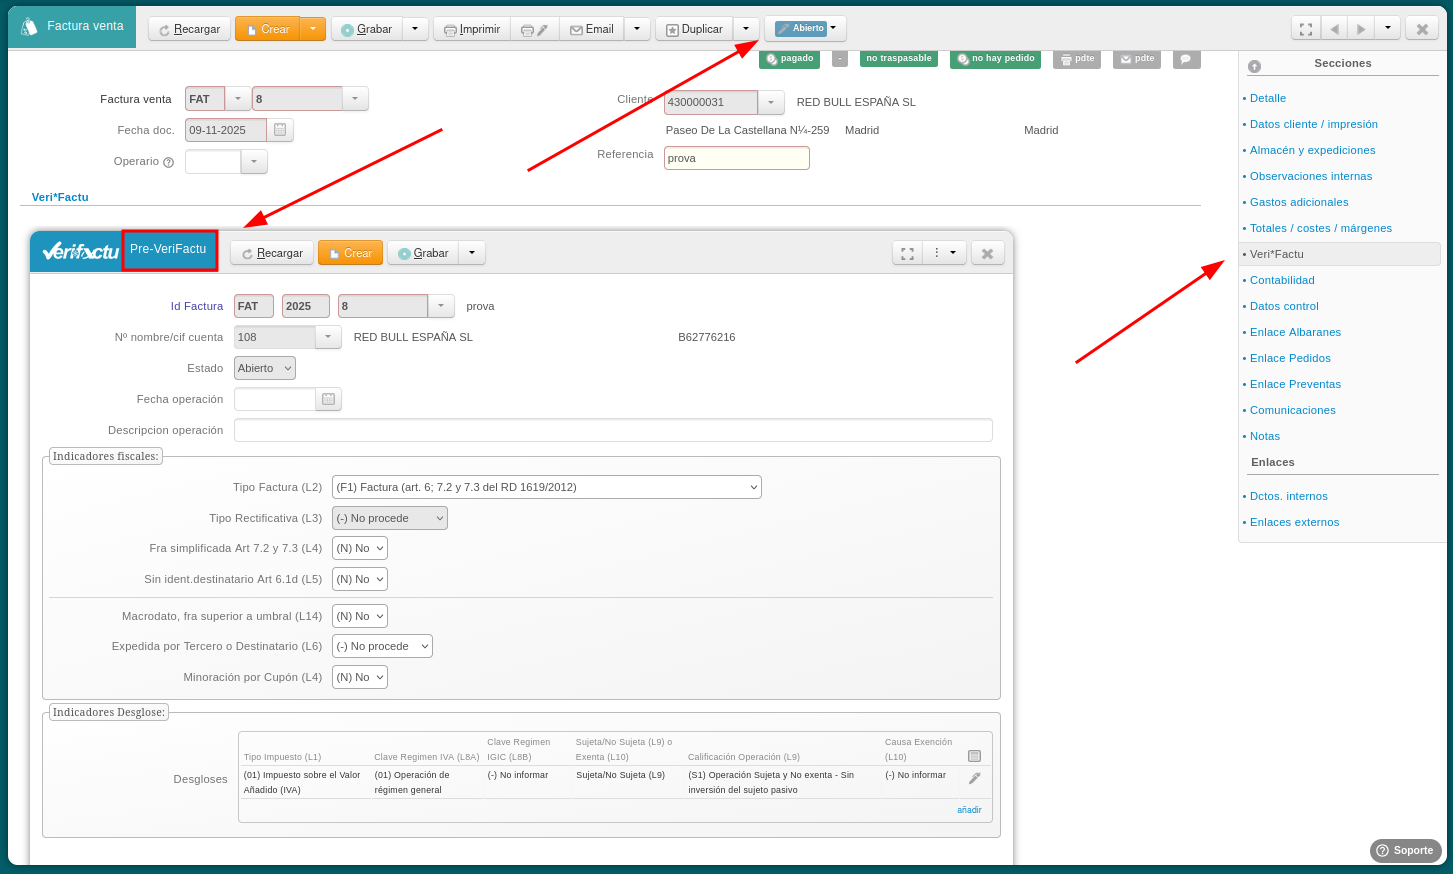The image size is (1453, 874).
Task: Click the Secciones collapse arrow icon
Action: click(x=1254, y=66)
